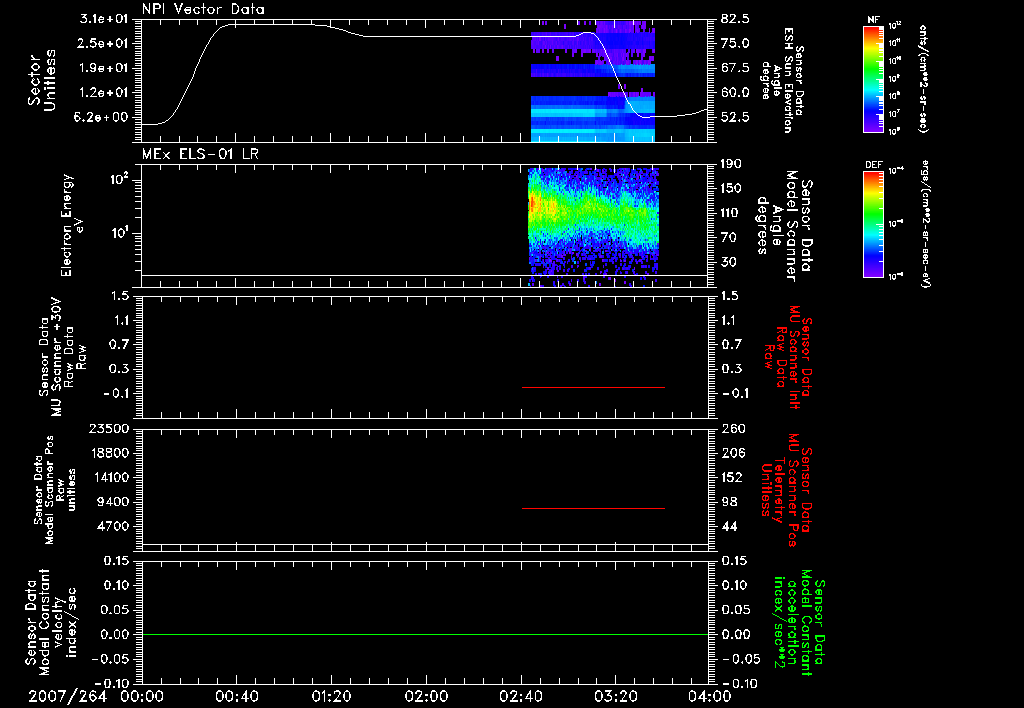Click the NF color bar legend
Image resolution: width=1024 pixels, height=708 pixels.
tap(874, 79)
